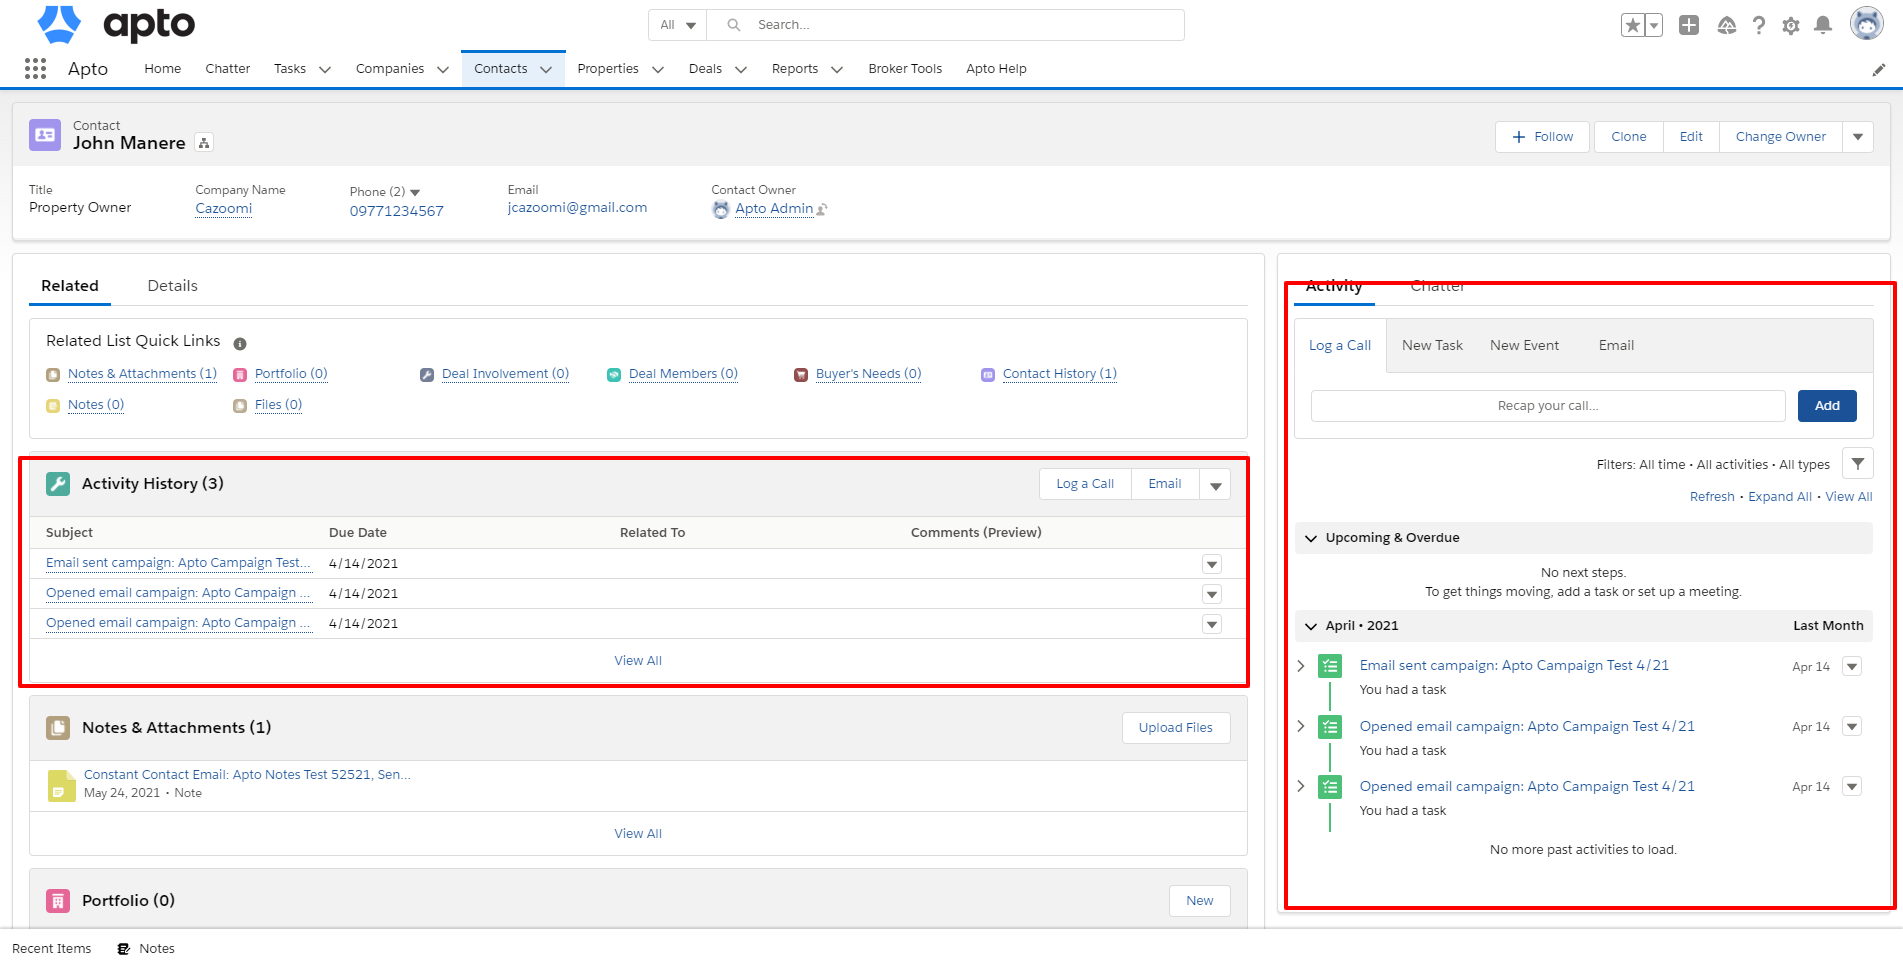Click the Recap your call input field
The width and height of the screenshot is (1903, 969).
coord(1548,406)
